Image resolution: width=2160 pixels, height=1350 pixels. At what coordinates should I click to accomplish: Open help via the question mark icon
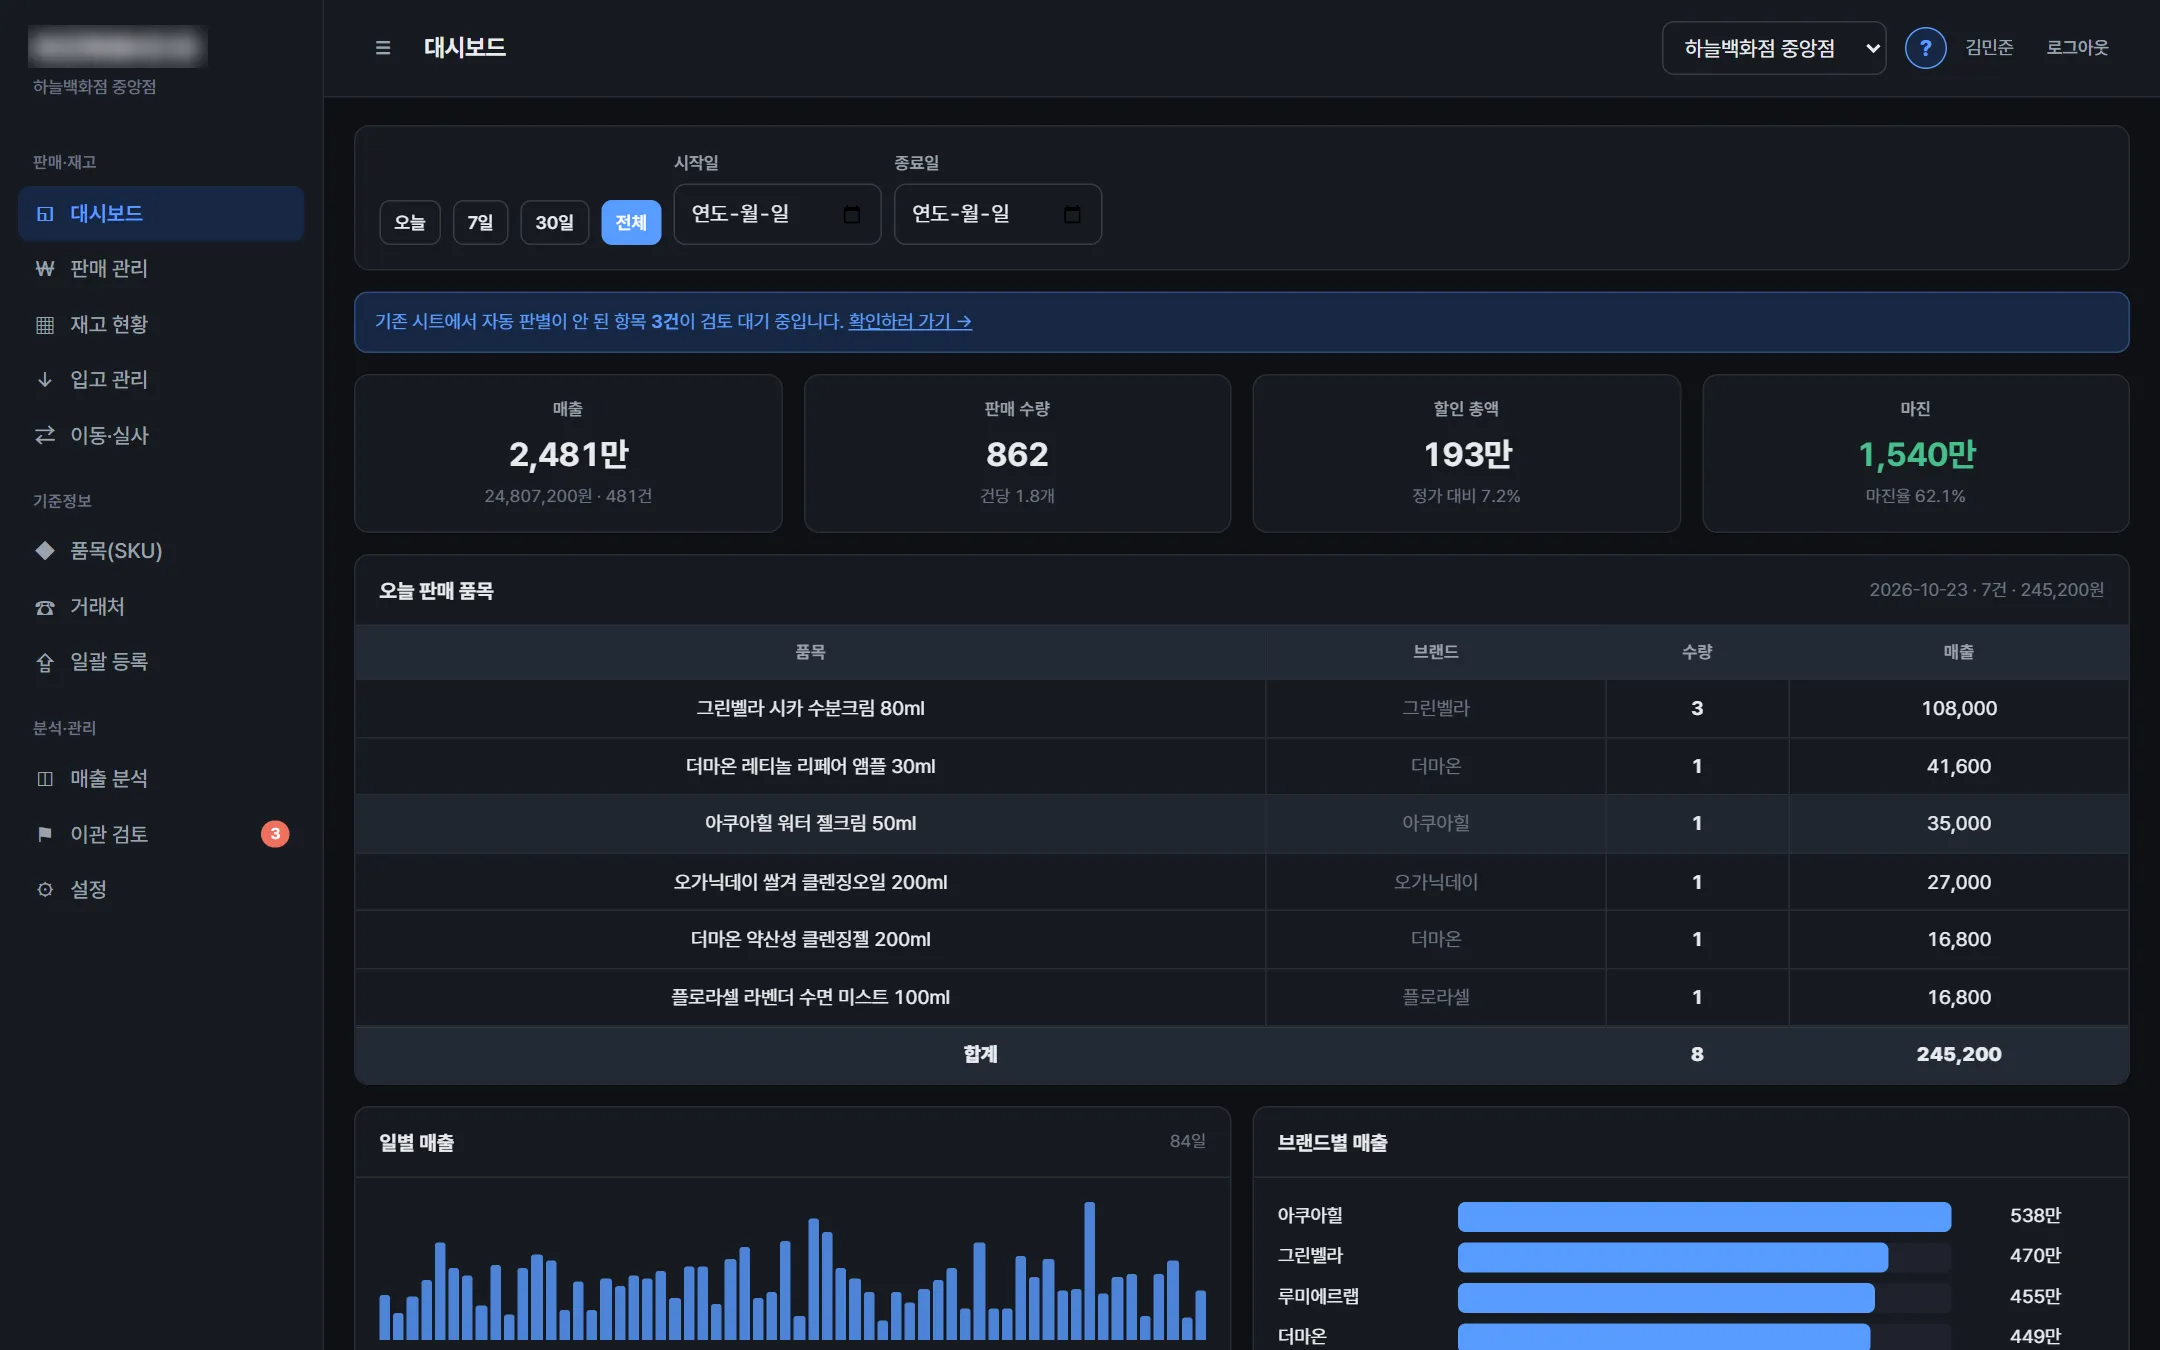(1925, 48)
